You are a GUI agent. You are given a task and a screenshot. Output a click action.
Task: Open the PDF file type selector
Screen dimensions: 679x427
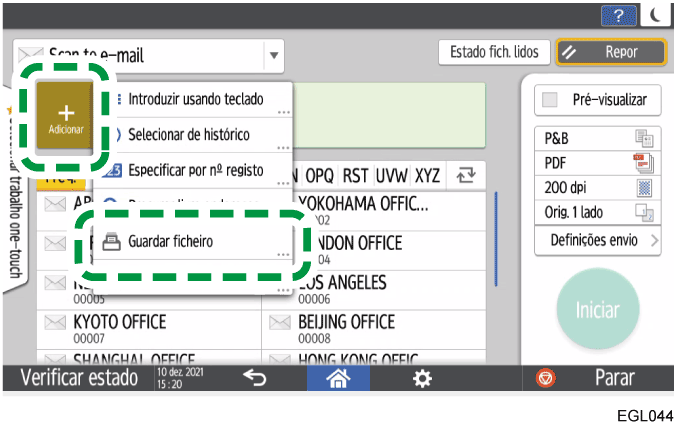click(x=596, y=163)
